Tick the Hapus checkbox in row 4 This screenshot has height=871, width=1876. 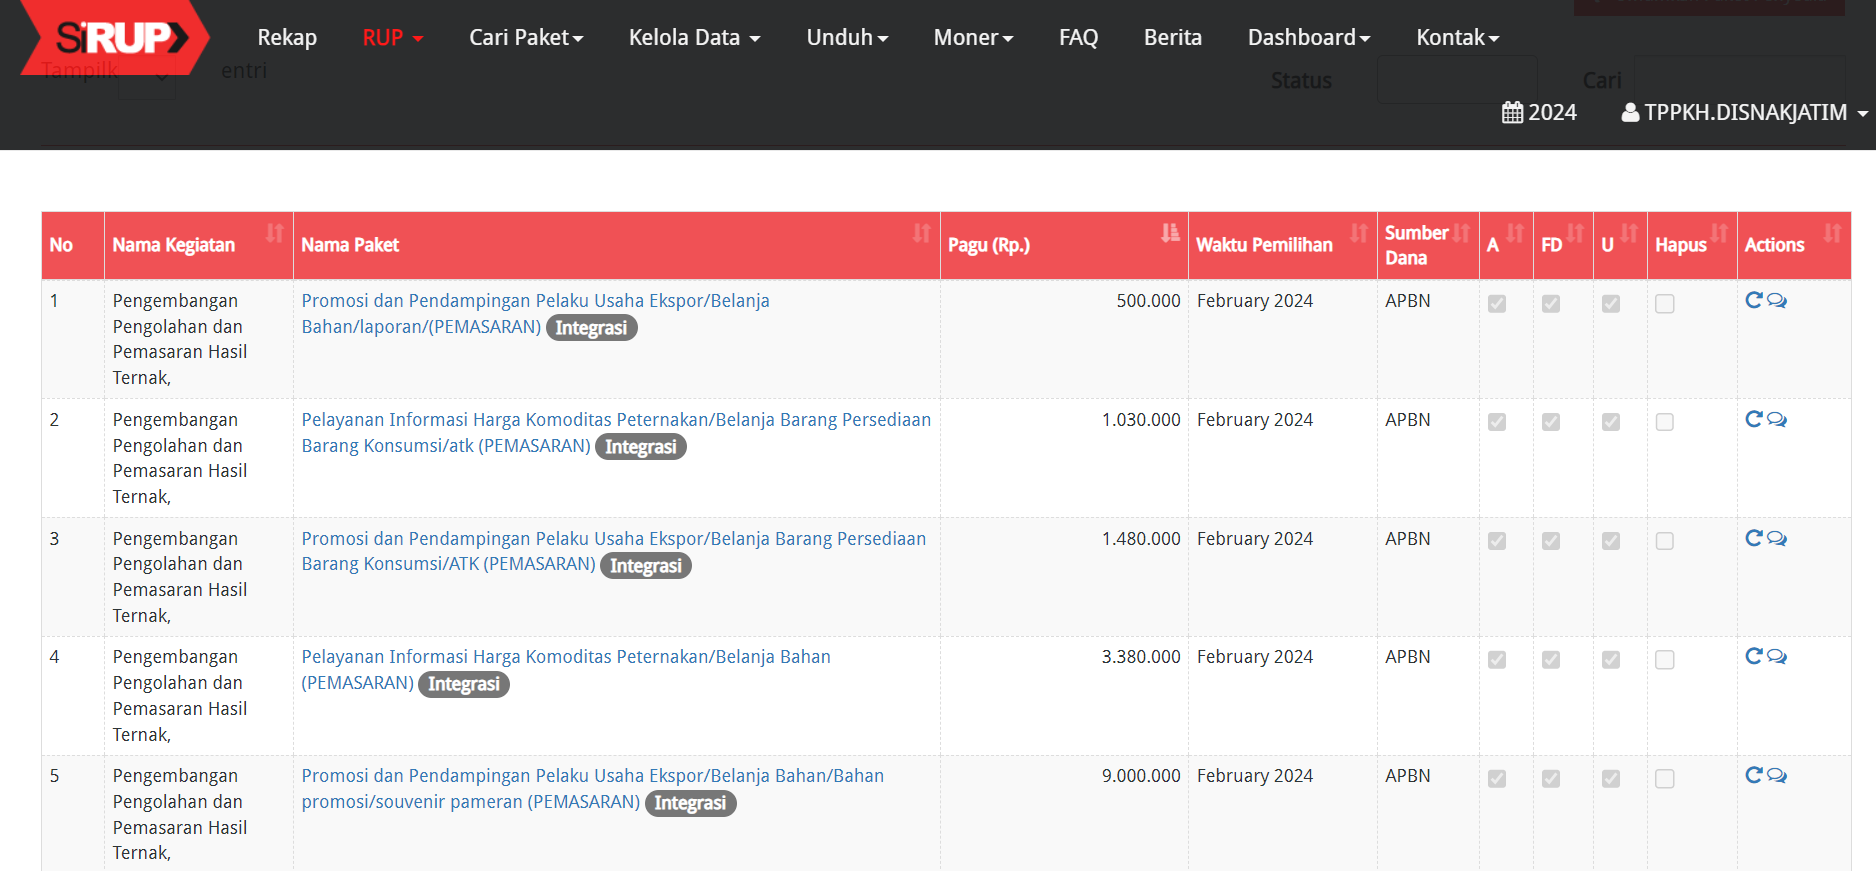click(x=1665, y=660)
